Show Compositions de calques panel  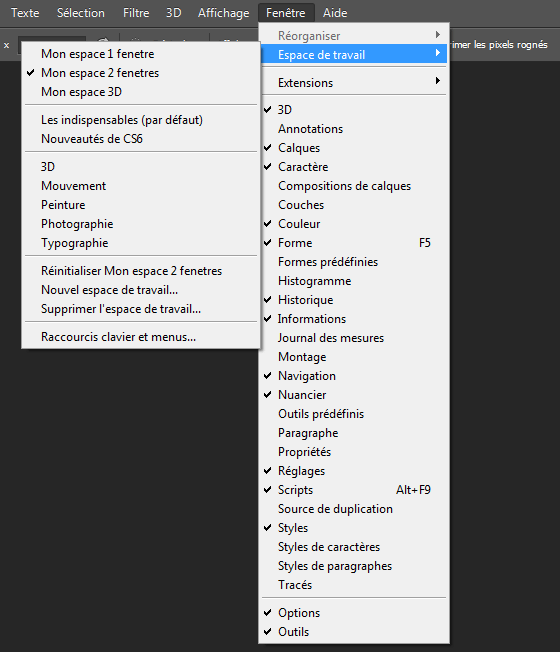click(354, 185)
